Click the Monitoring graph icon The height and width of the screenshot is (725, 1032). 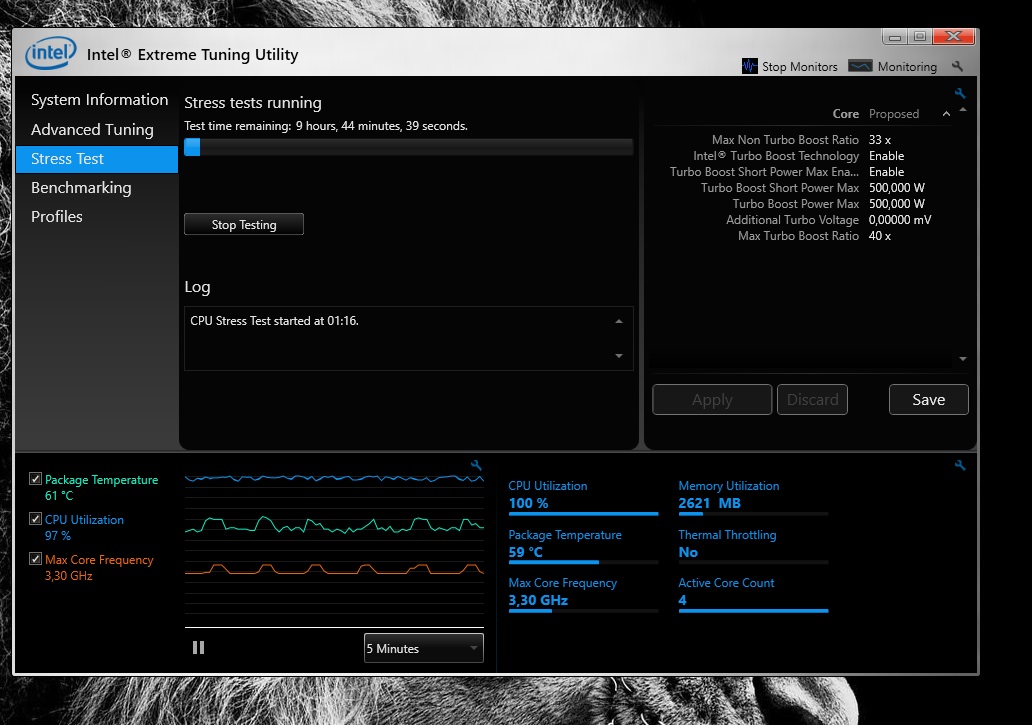(860, 66)
